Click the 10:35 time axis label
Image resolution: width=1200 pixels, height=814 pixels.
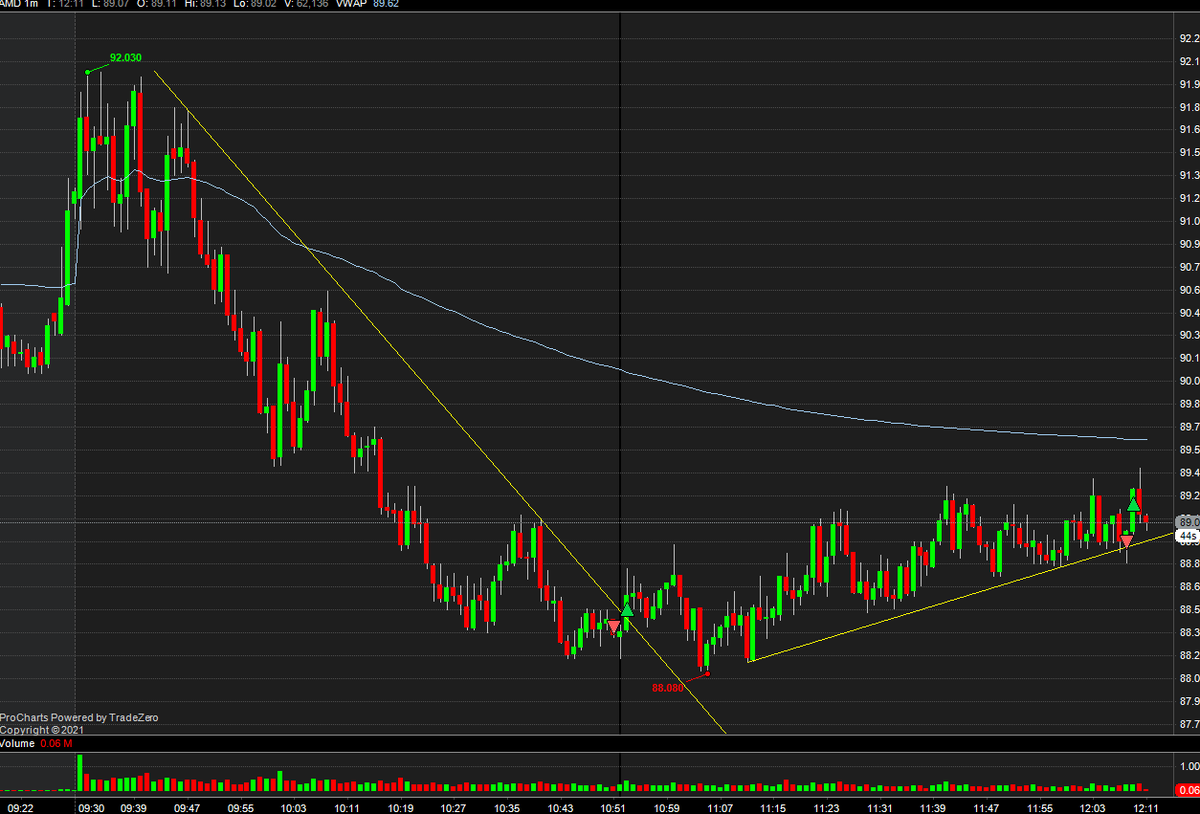click(507, 807)
